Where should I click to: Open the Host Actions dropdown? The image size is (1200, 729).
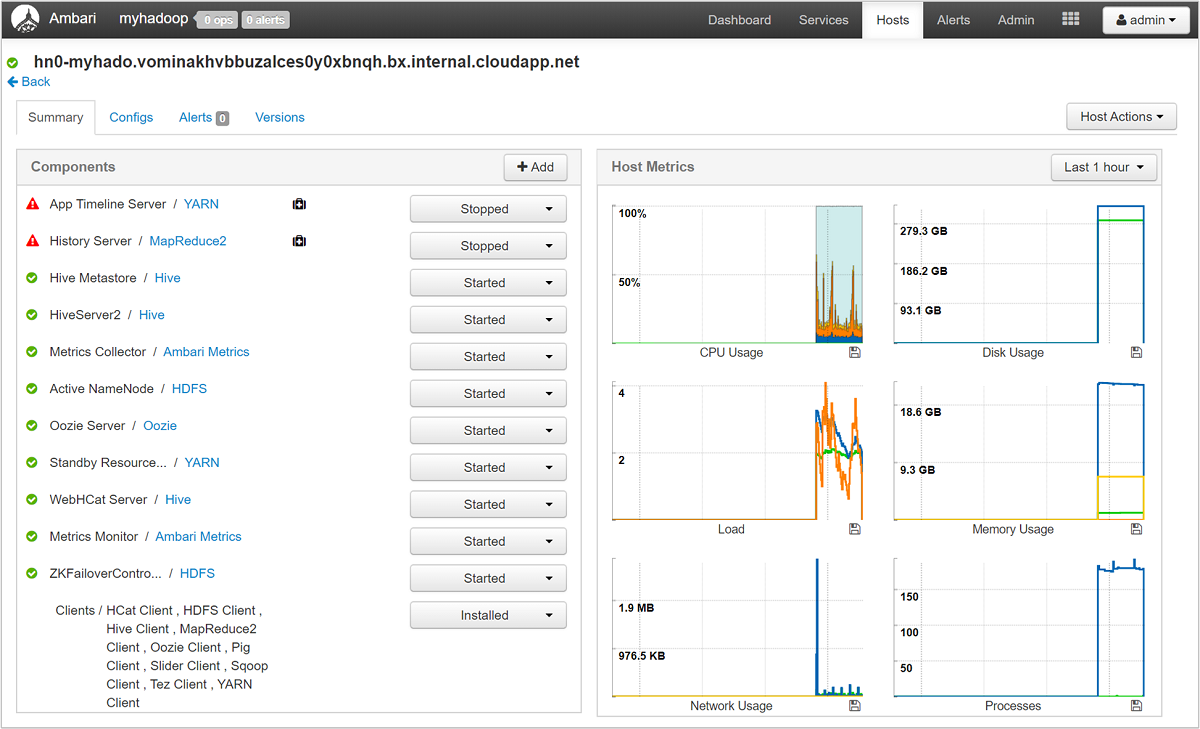tap(1121, 117)
